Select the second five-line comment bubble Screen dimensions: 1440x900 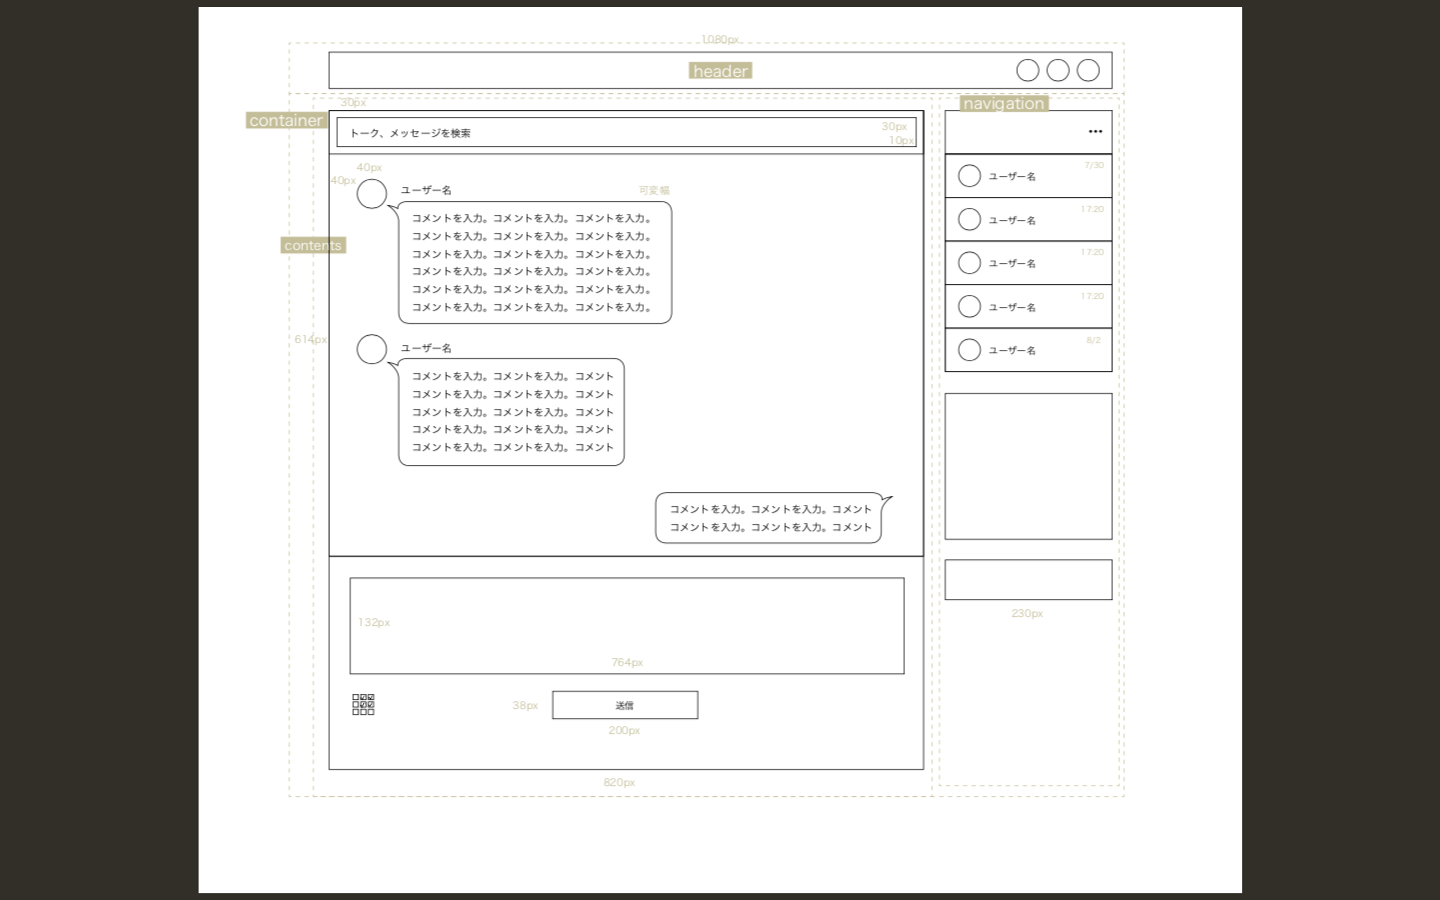tap(512, 412)
